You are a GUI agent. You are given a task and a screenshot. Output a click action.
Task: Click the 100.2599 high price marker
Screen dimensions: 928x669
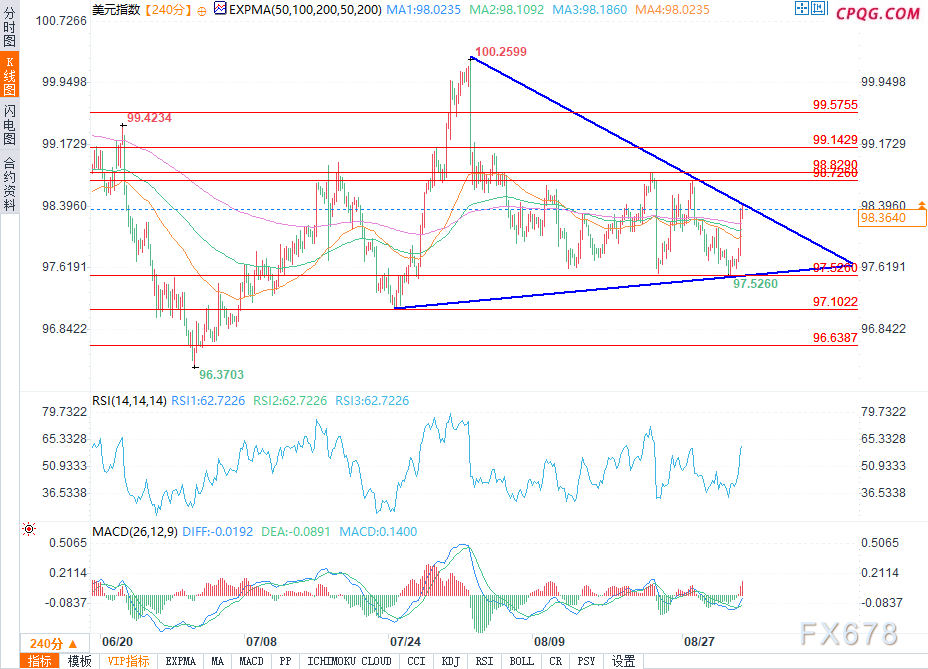[501, 51]
